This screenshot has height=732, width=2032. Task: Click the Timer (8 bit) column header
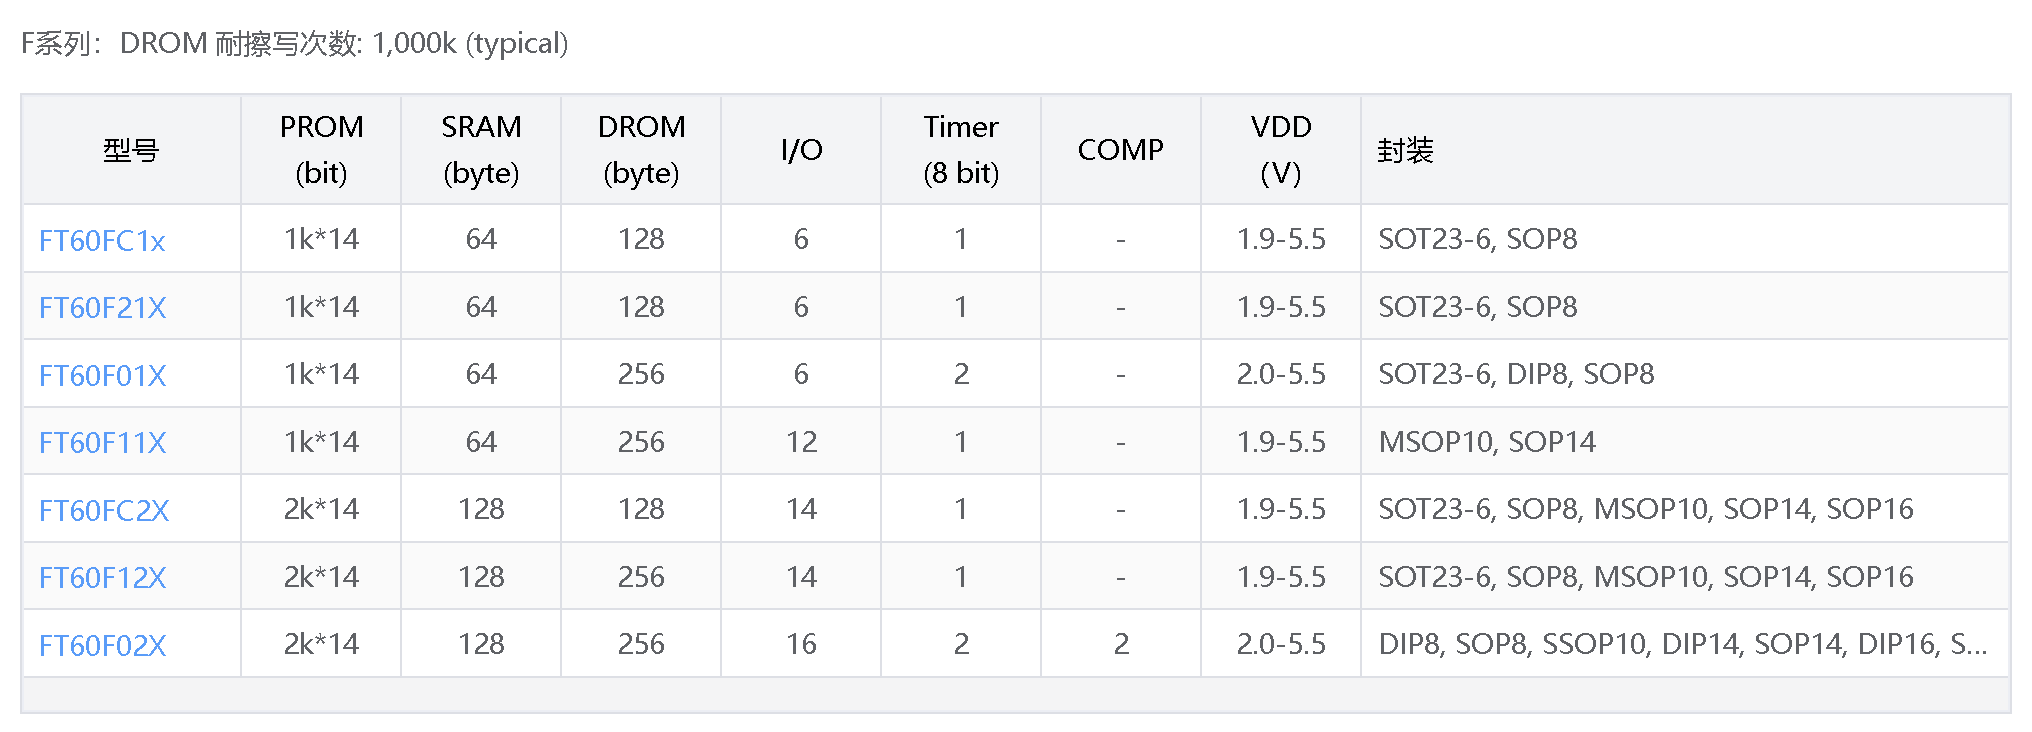pos(961,150)
